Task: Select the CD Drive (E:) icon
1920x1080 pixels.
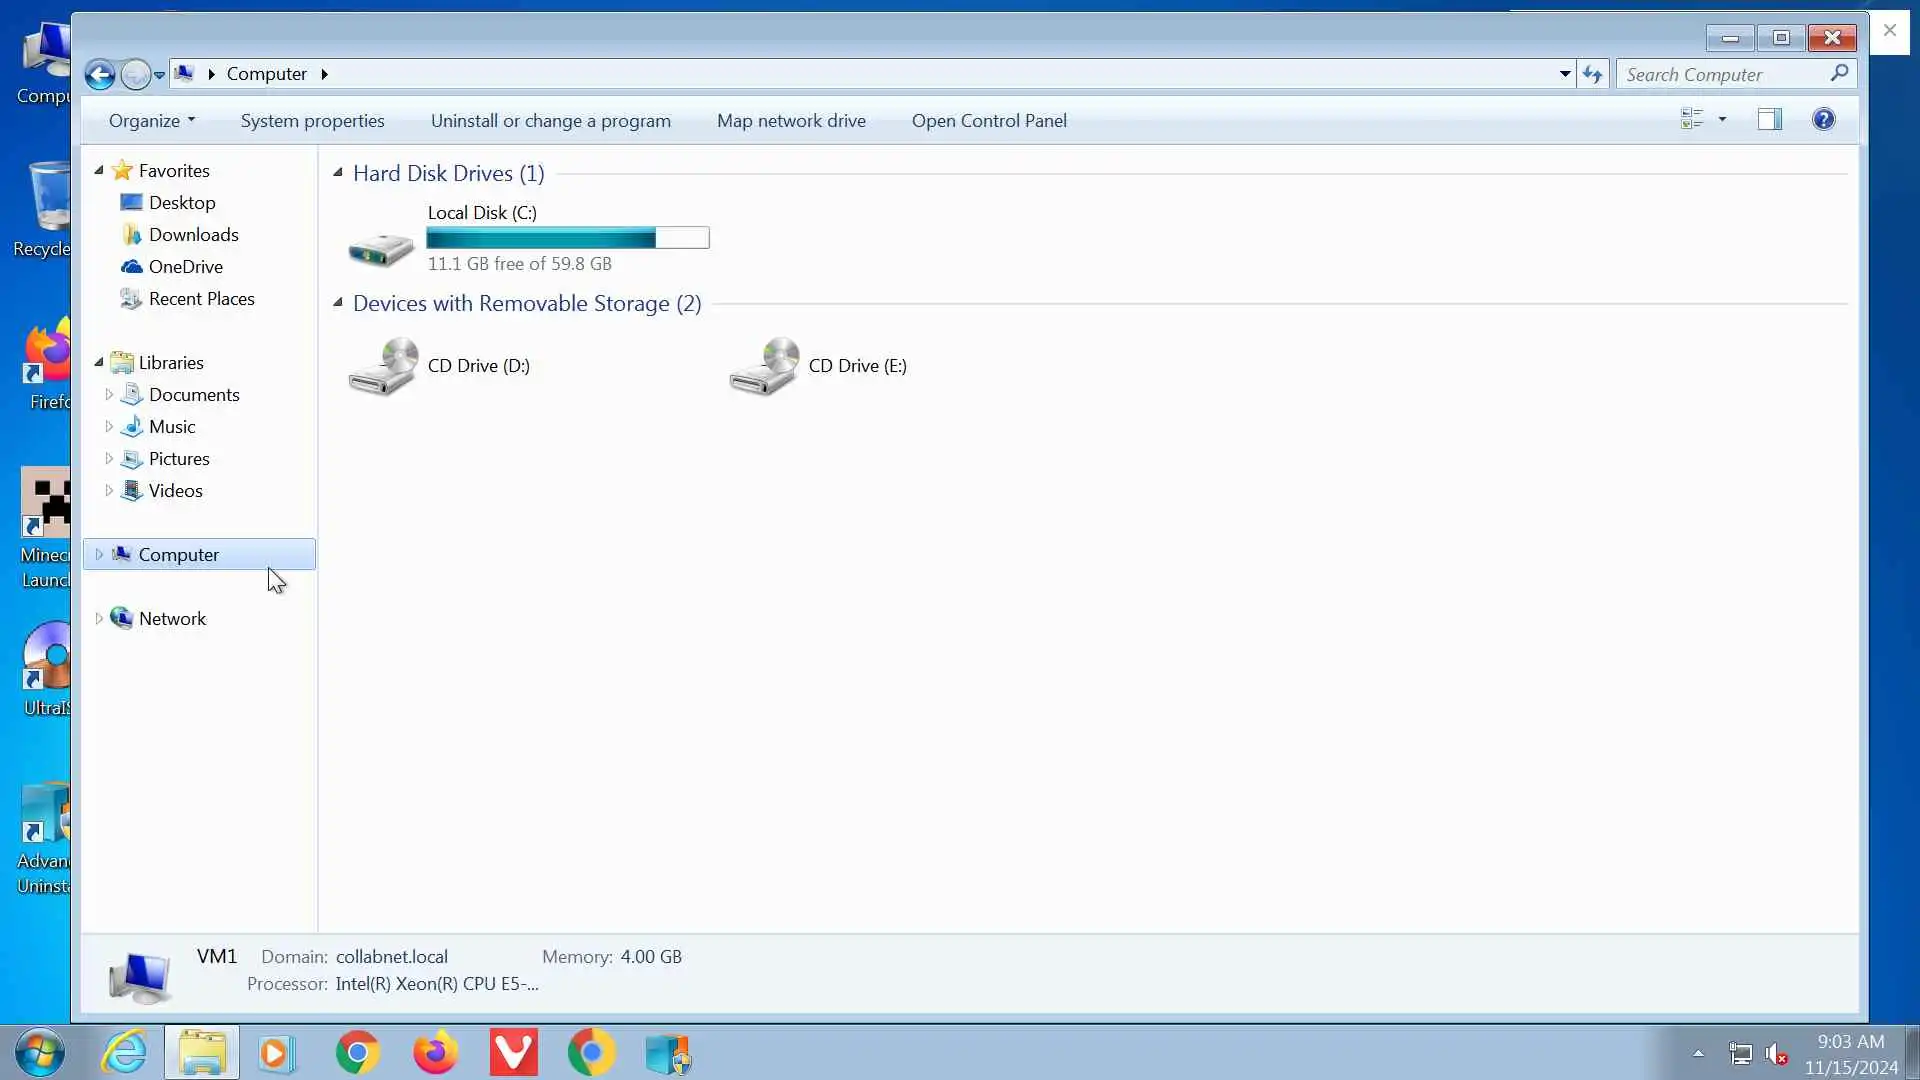Action: [x=764, y=366]
